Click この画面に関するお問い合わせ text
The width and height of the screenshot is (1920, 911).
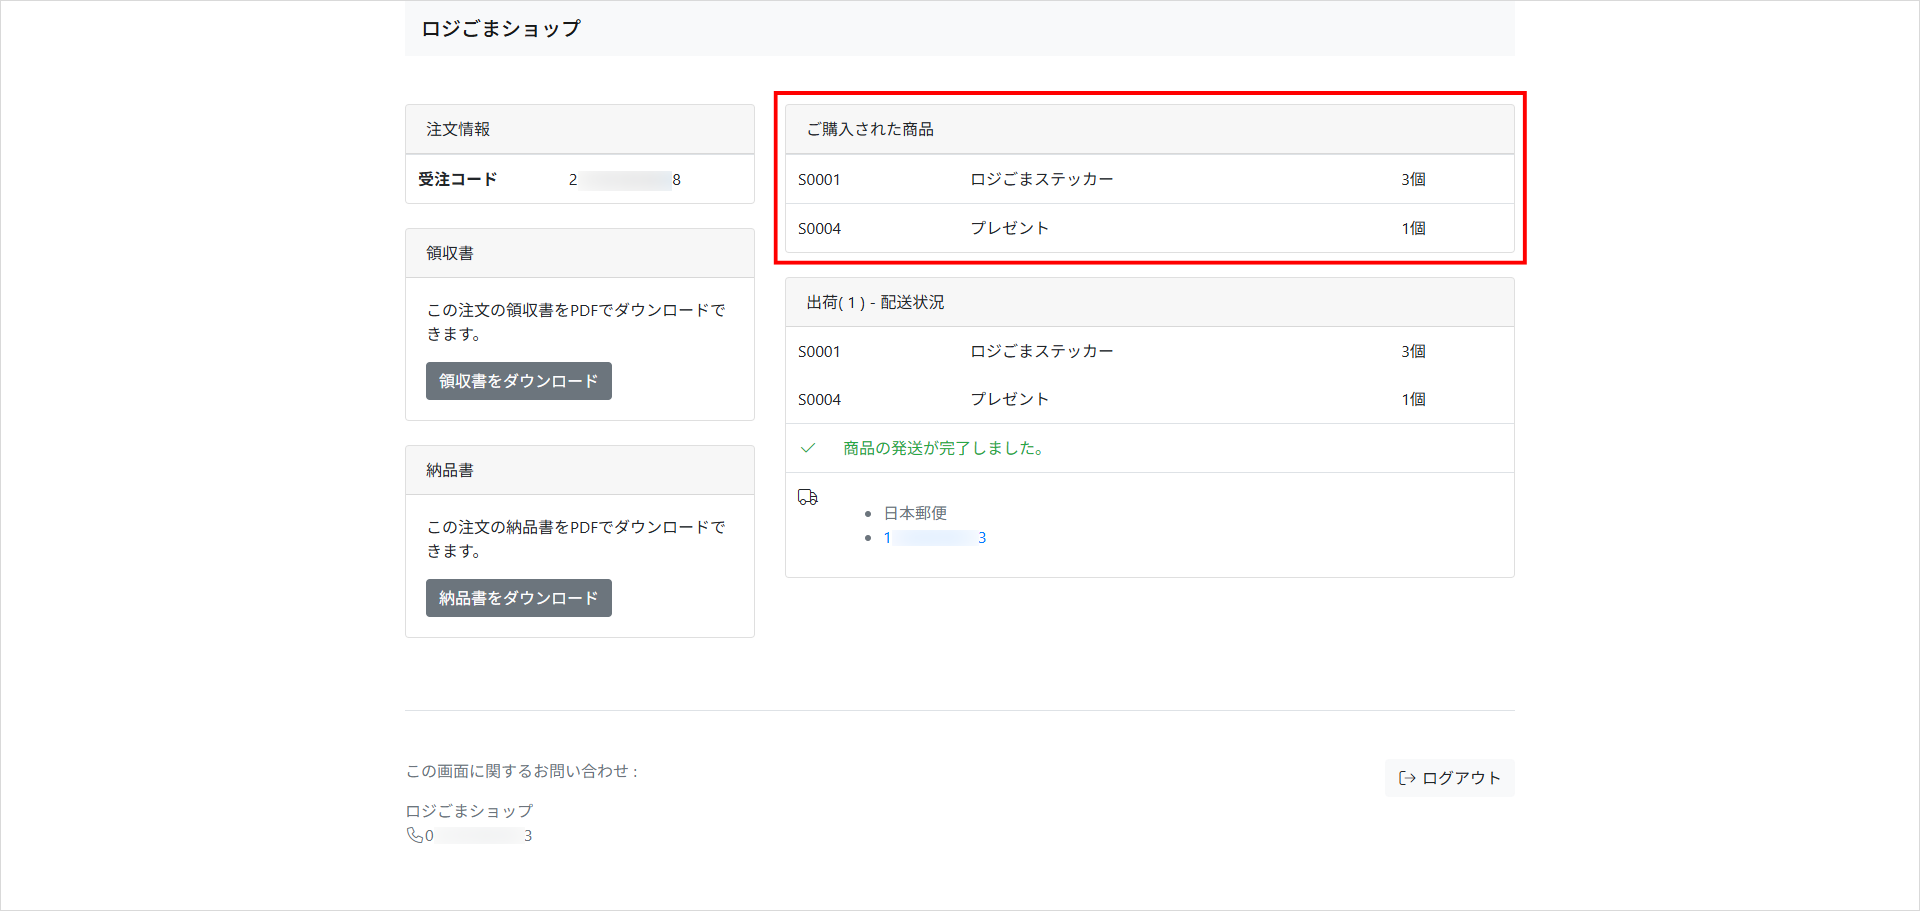coord(521,771)
